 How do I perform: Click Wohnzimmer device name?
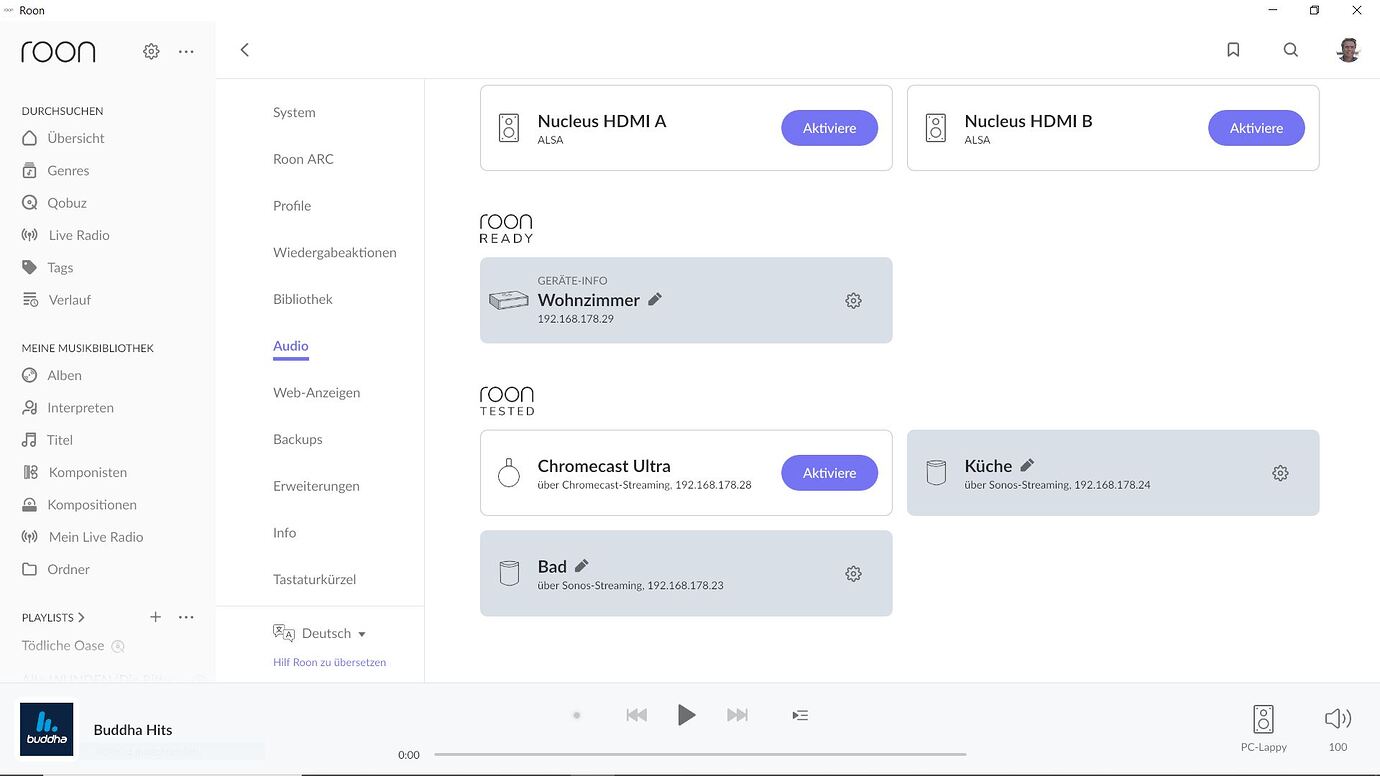pyautogui.click(x=589, y=300)
